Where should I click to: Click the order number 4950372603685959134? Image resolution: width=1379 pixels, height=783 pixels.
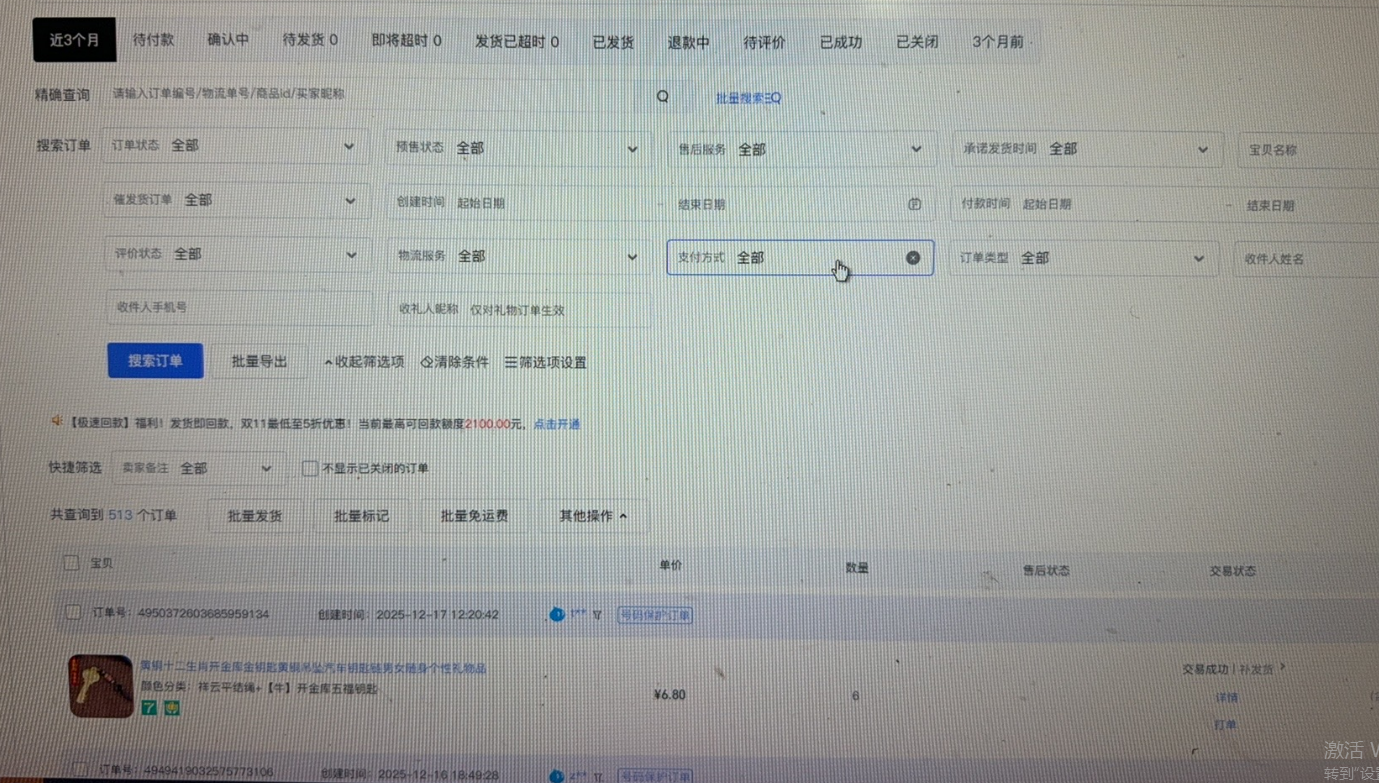(x=203, y=613)
